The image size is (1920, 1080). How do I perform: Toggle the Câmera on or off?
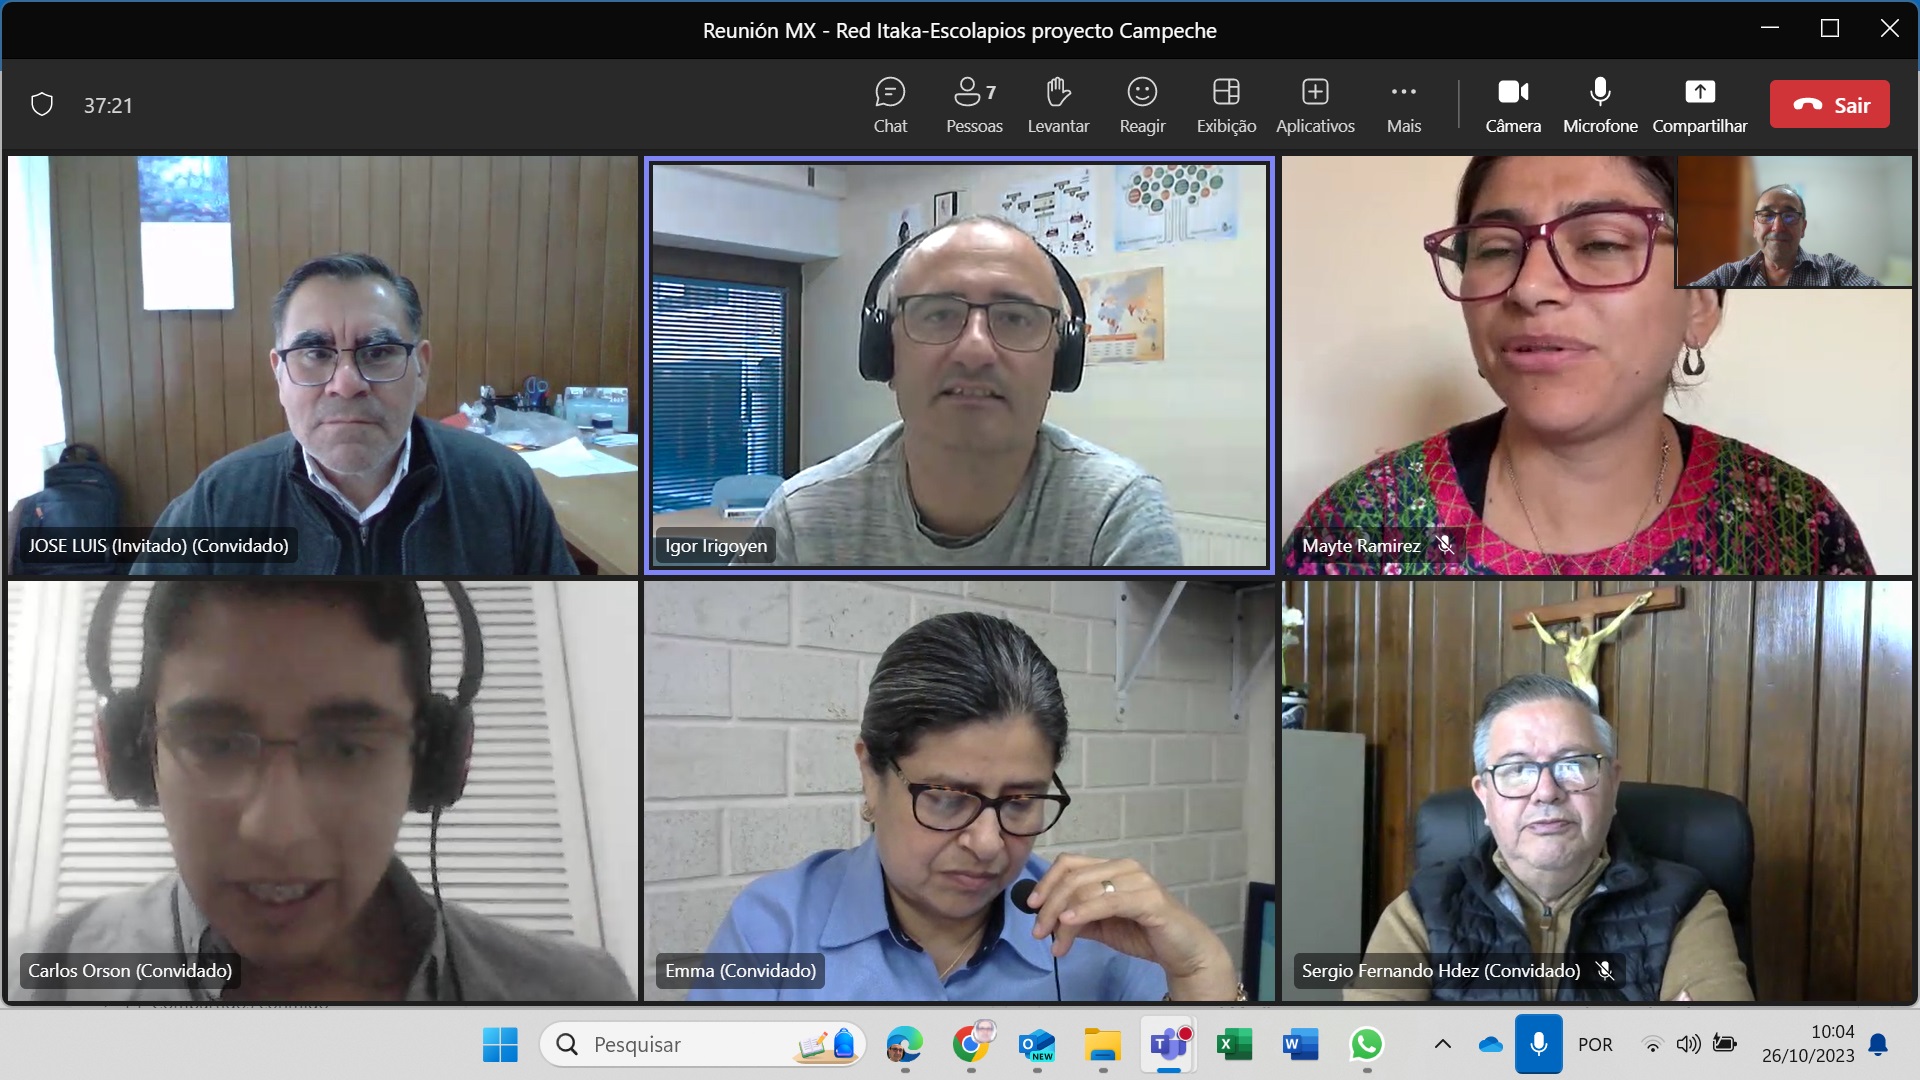tap(1512, 104)
